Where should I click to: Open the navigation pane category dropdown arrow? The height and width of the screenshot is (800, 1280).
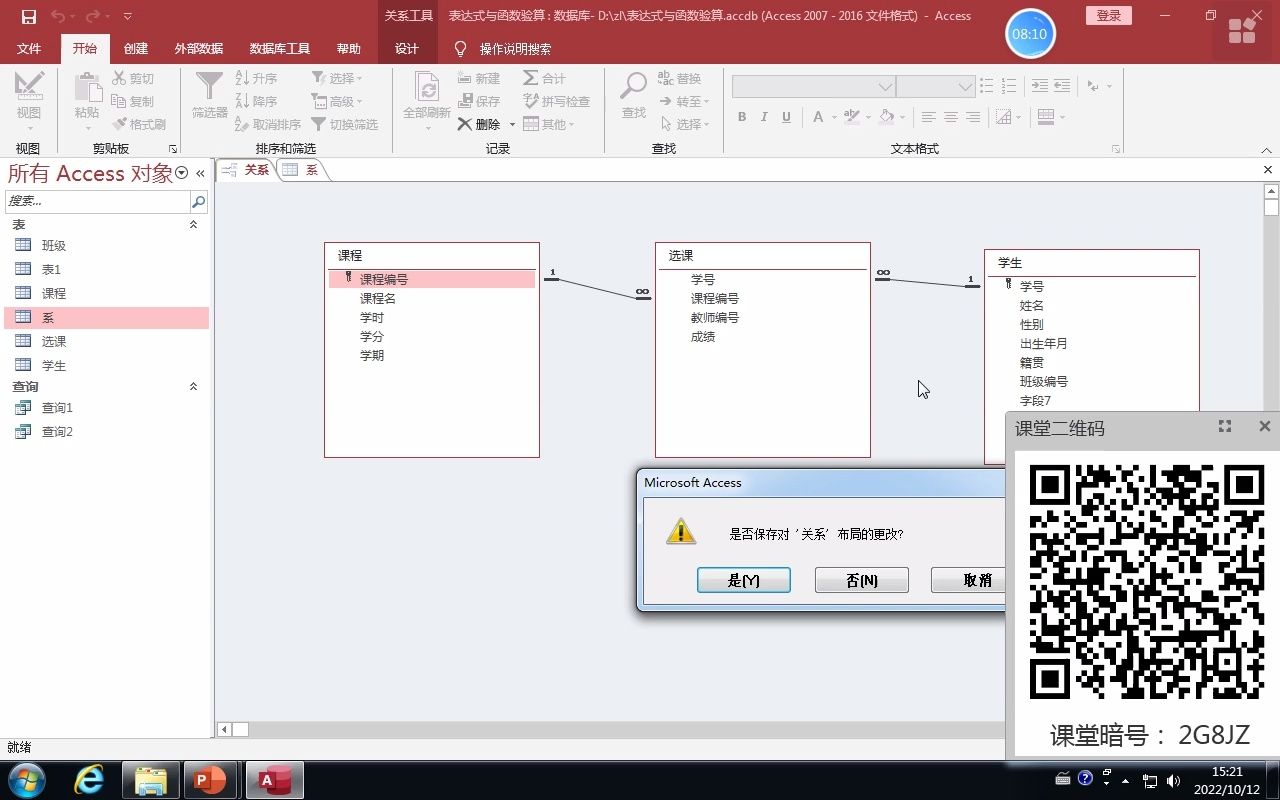point(182,173)
